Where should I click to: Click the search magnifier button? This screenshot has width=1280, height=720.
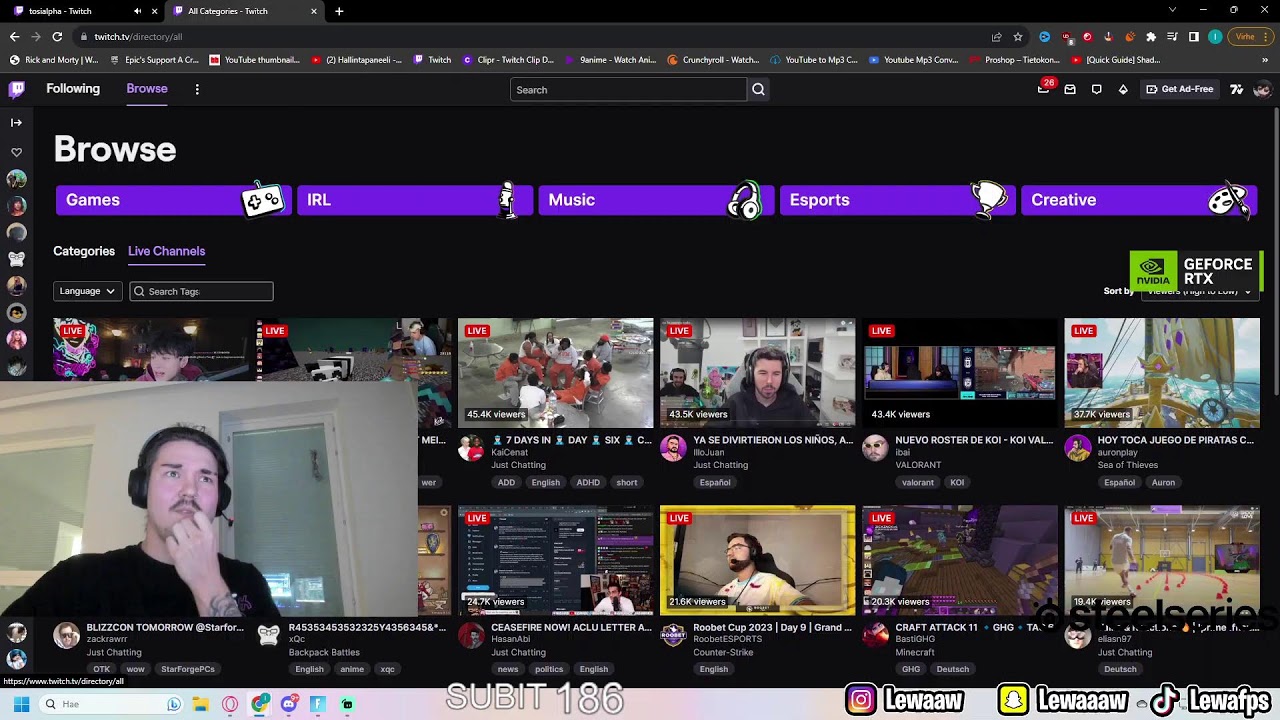(x=758, y=90)
